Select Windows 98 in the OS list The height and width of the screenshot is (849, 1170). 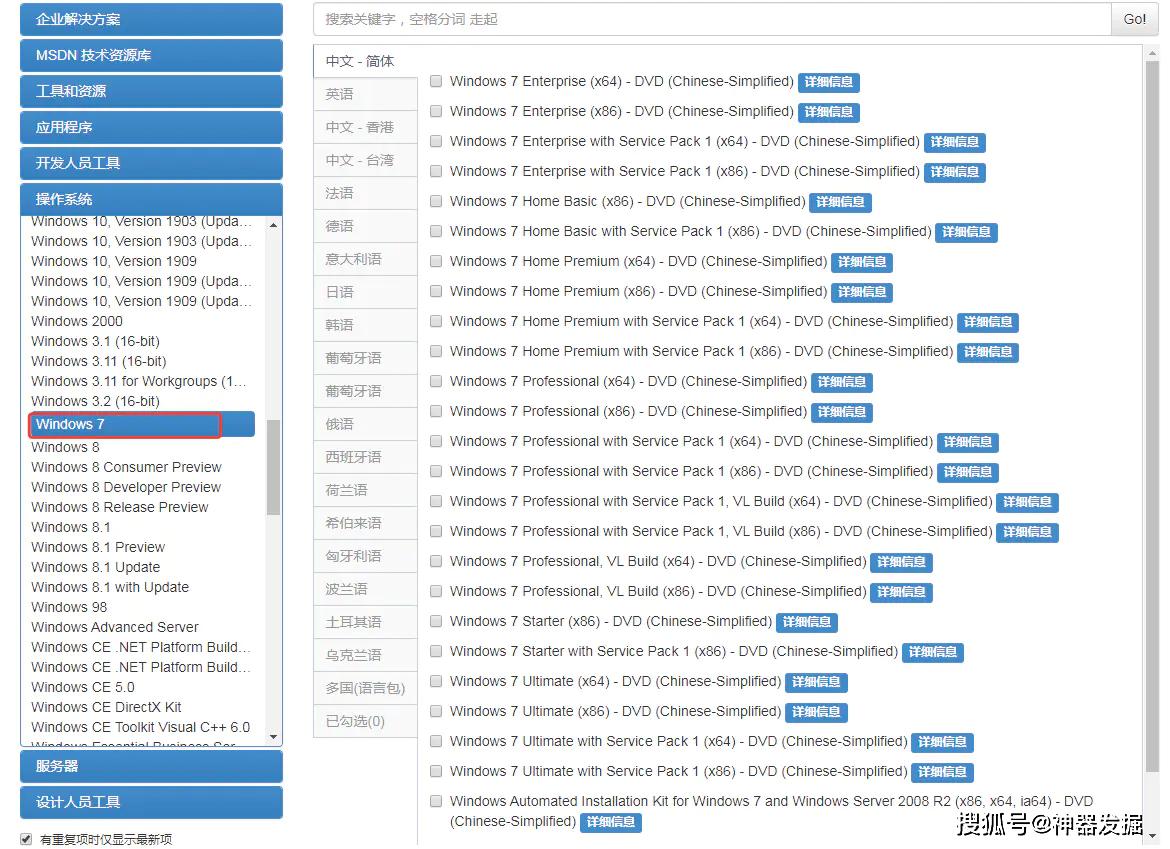[x=69, y=607]
